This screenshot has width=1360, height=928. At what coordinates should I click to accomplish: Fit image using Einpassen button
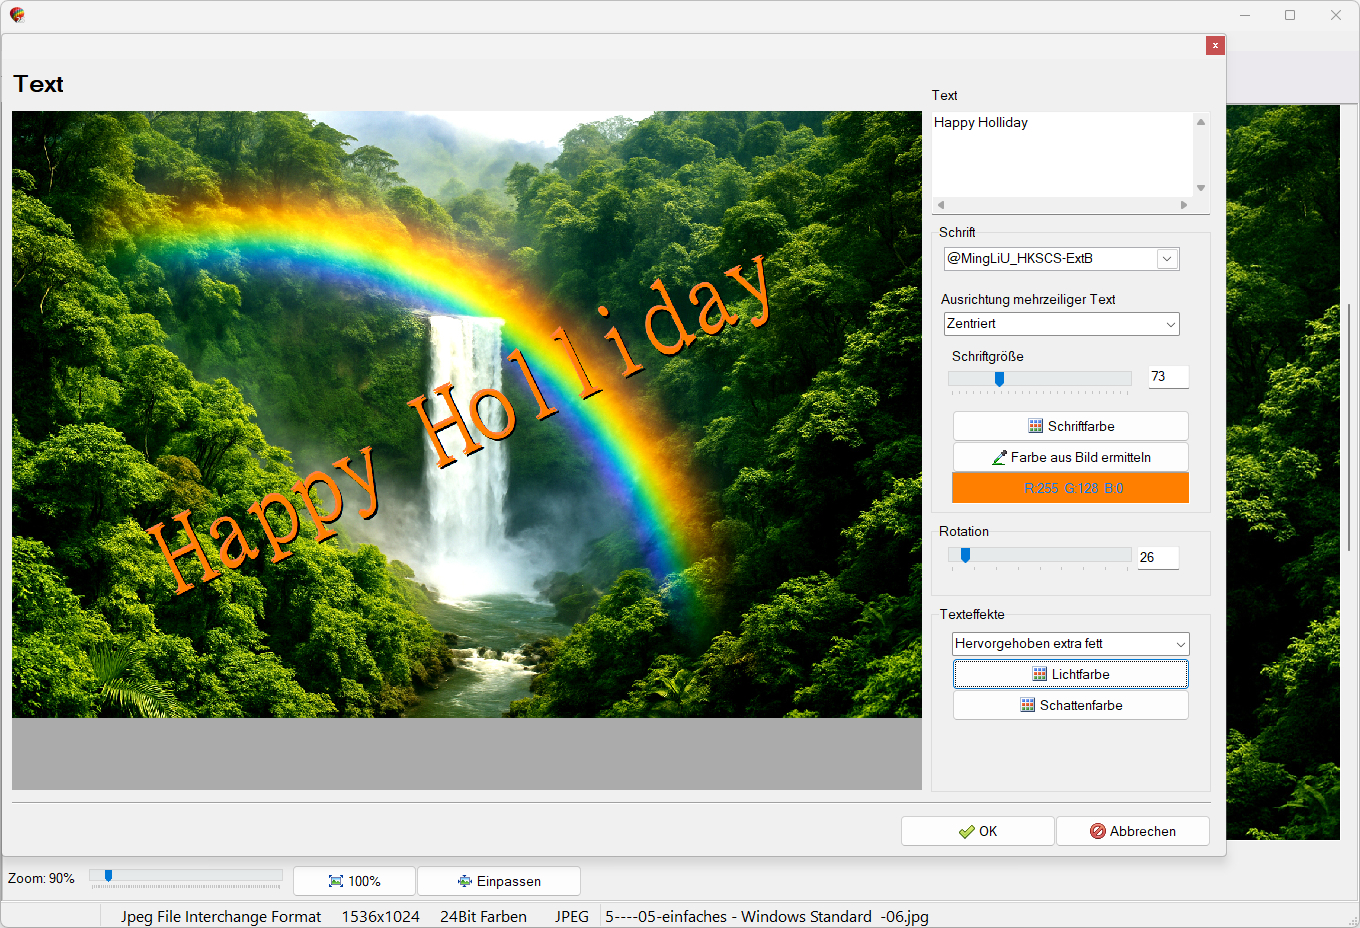point(498,881)
